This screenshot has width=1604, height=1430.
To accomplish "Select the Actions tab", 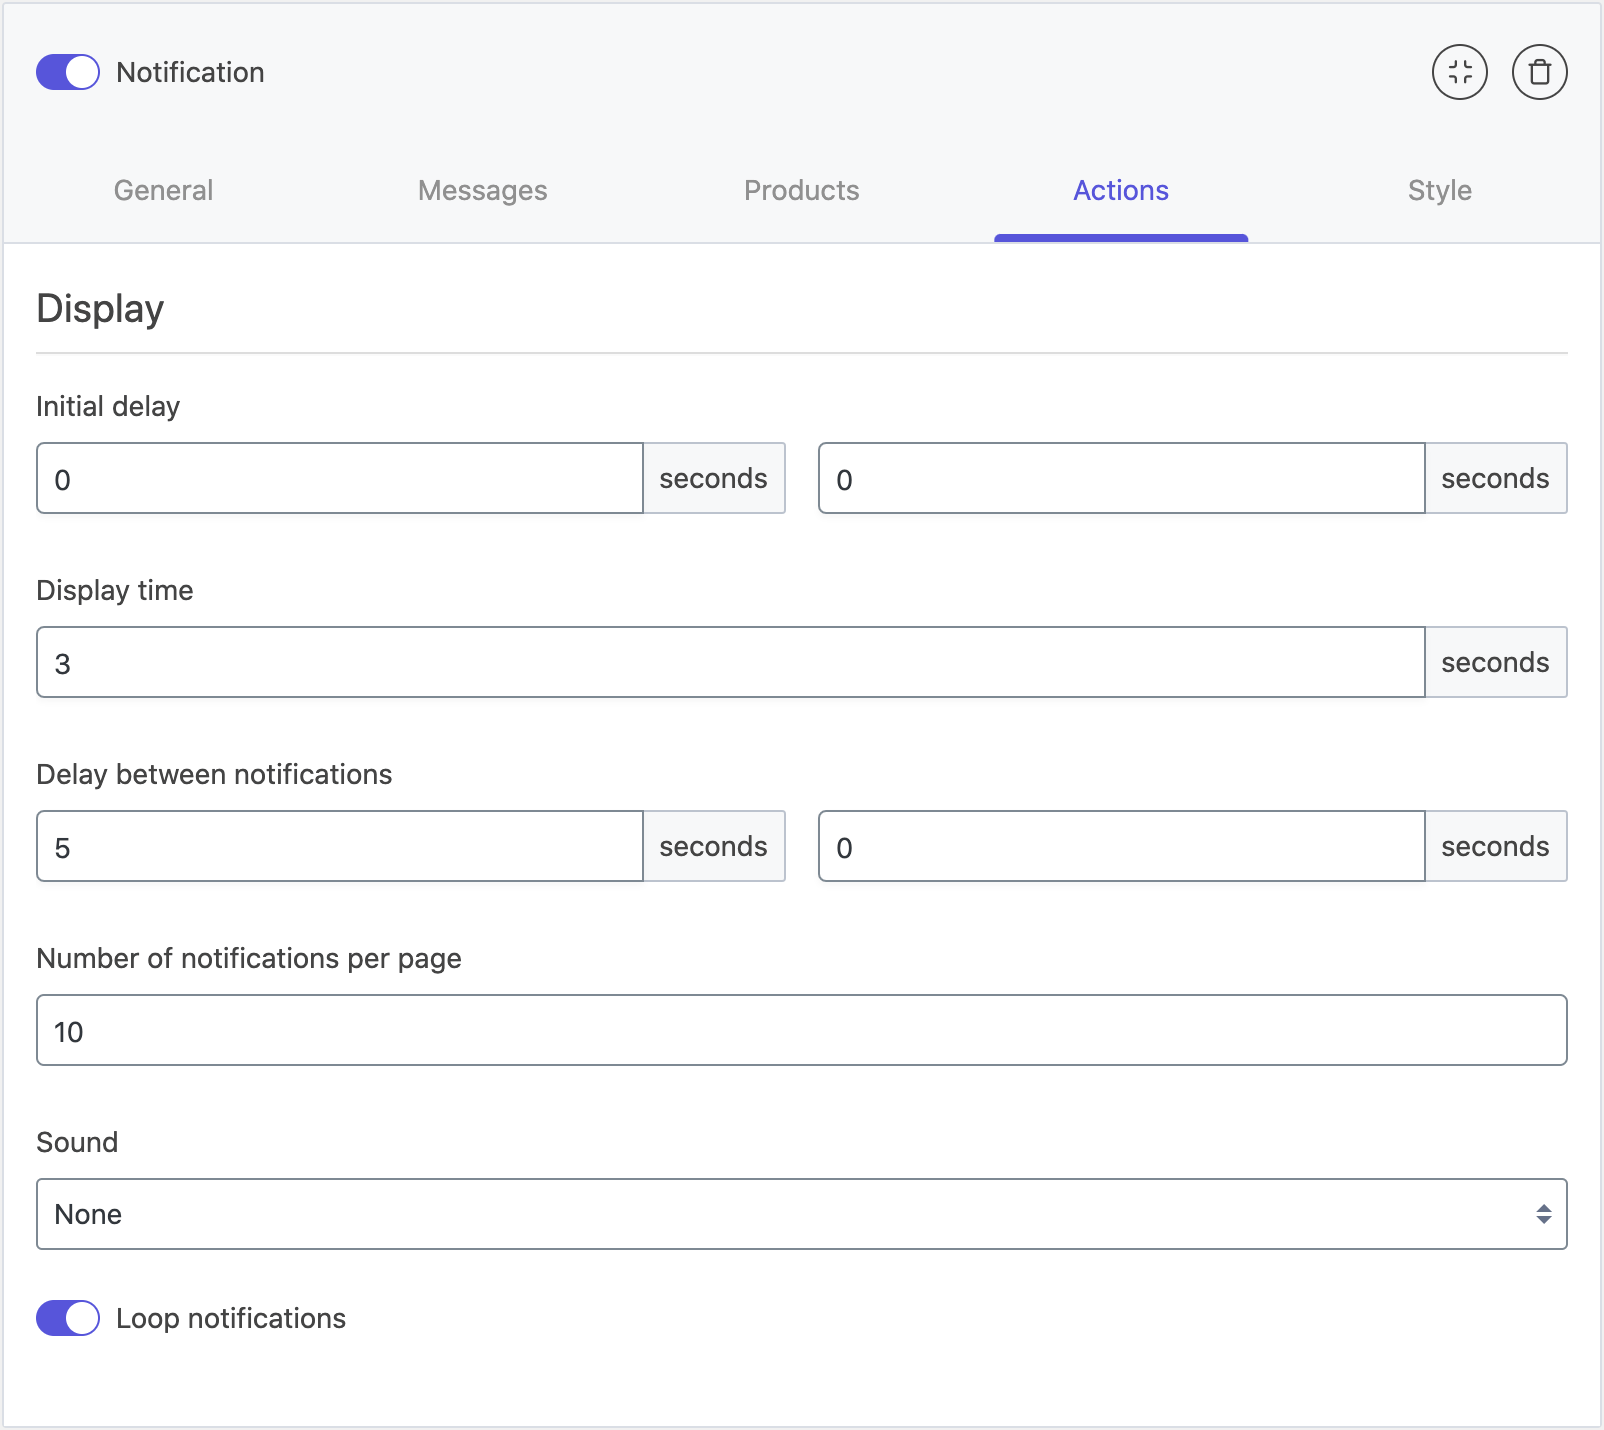I will [1121, 190].
